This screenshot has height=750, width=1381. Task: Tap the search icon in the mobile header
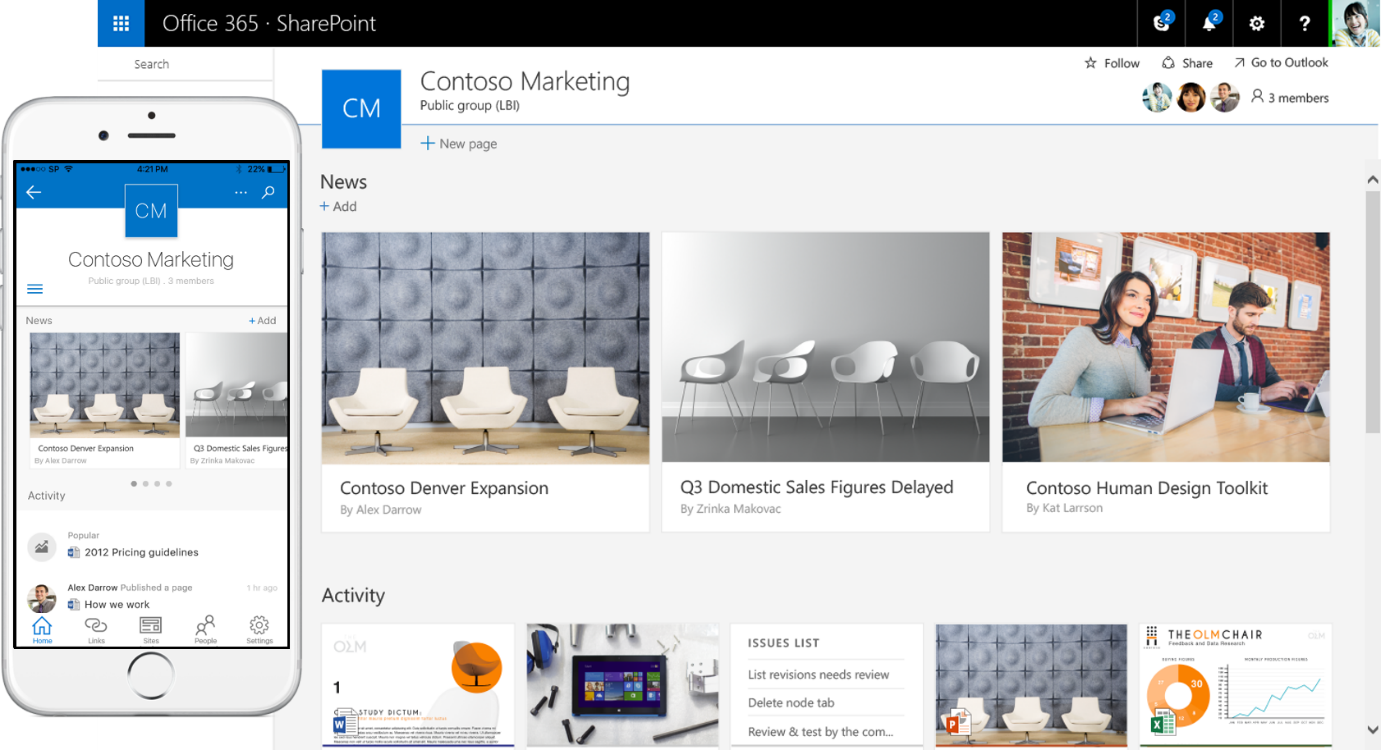(268, 192)
